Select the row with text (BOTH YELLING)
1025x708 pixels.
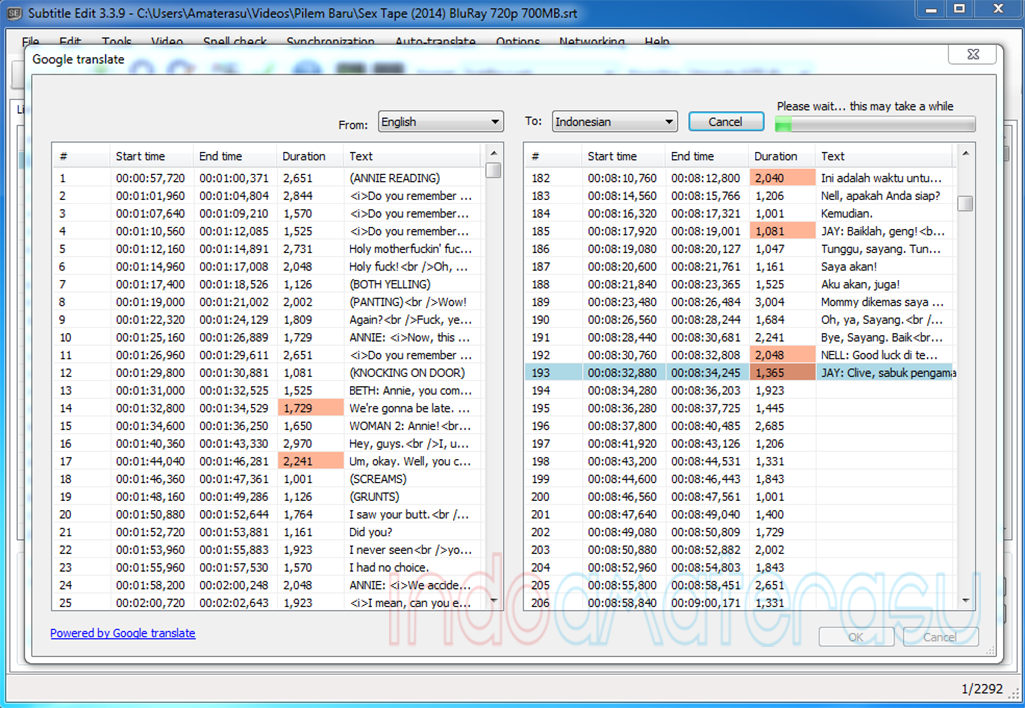pyautogui.click(x=269, y=284)
